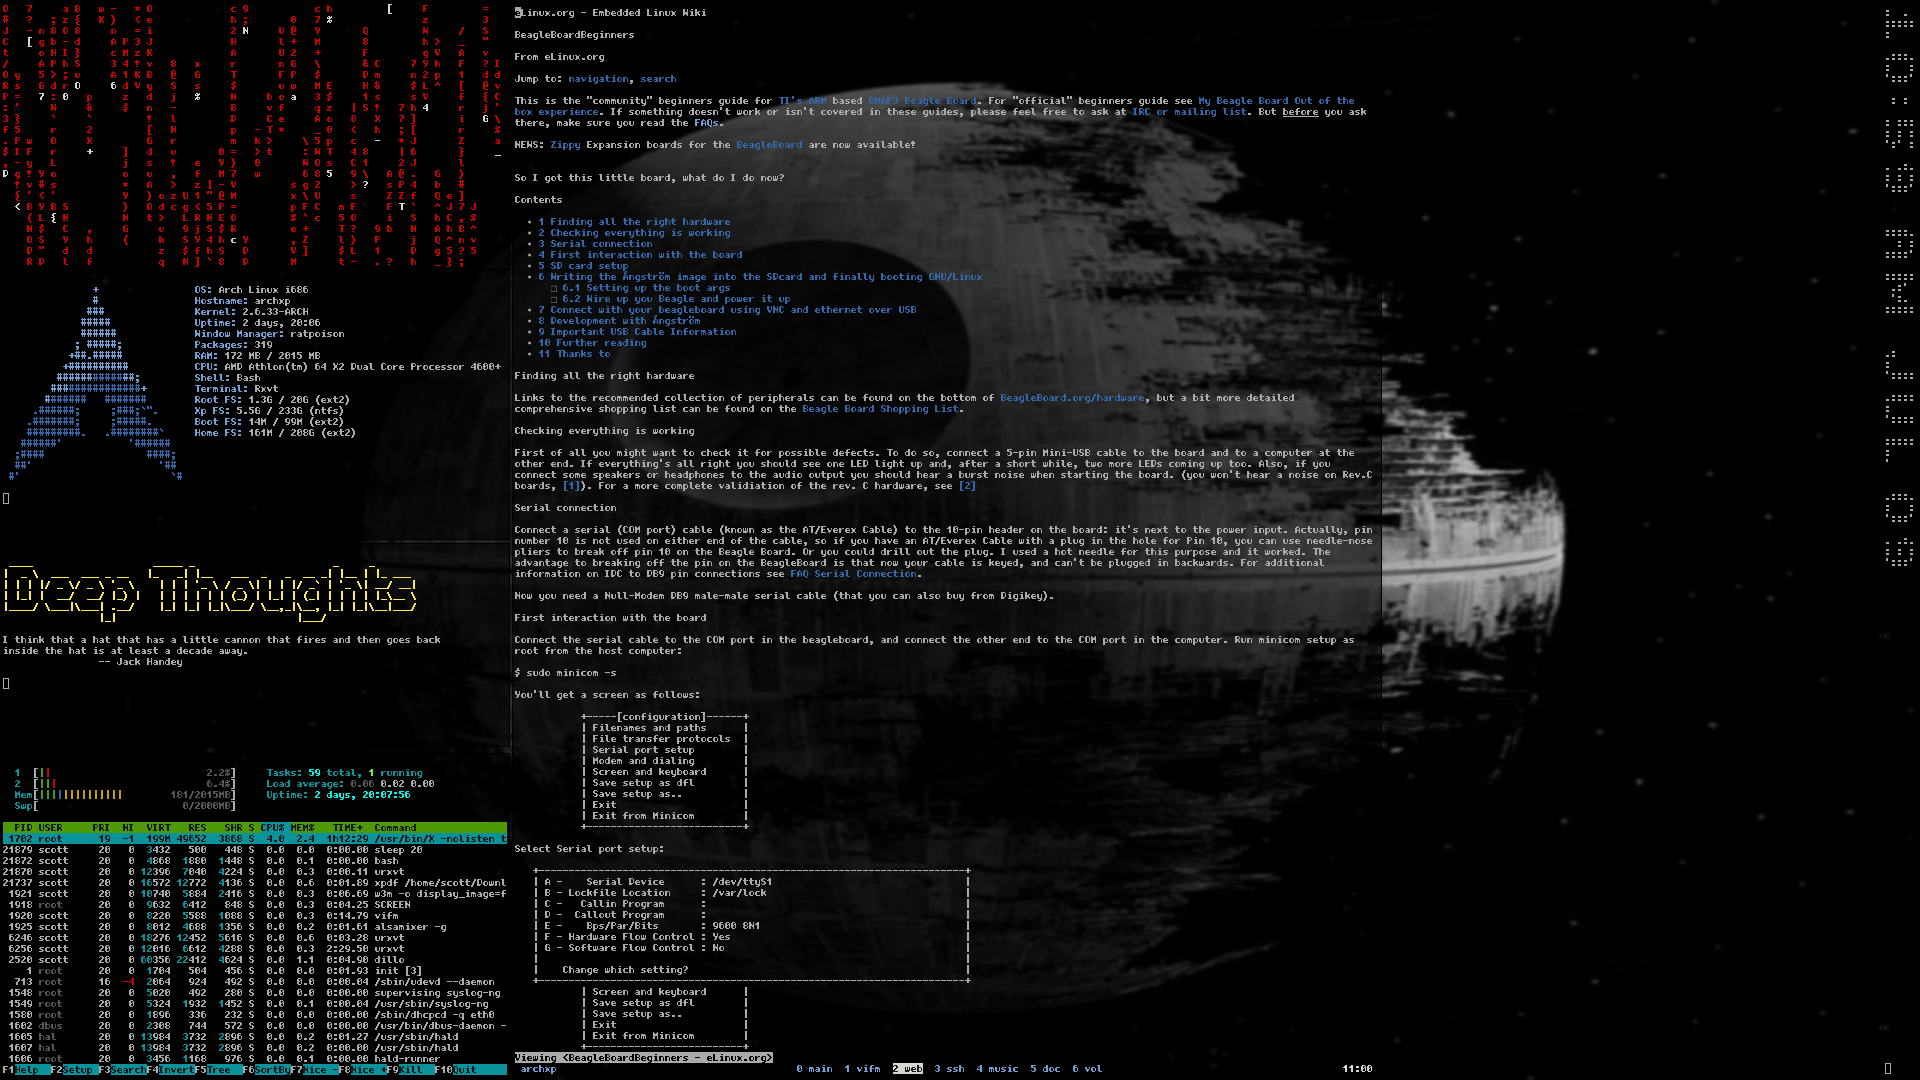The image size is (1920, 1080).
Task: Switch to screen window 0 main
Action: coord(814,1069)
